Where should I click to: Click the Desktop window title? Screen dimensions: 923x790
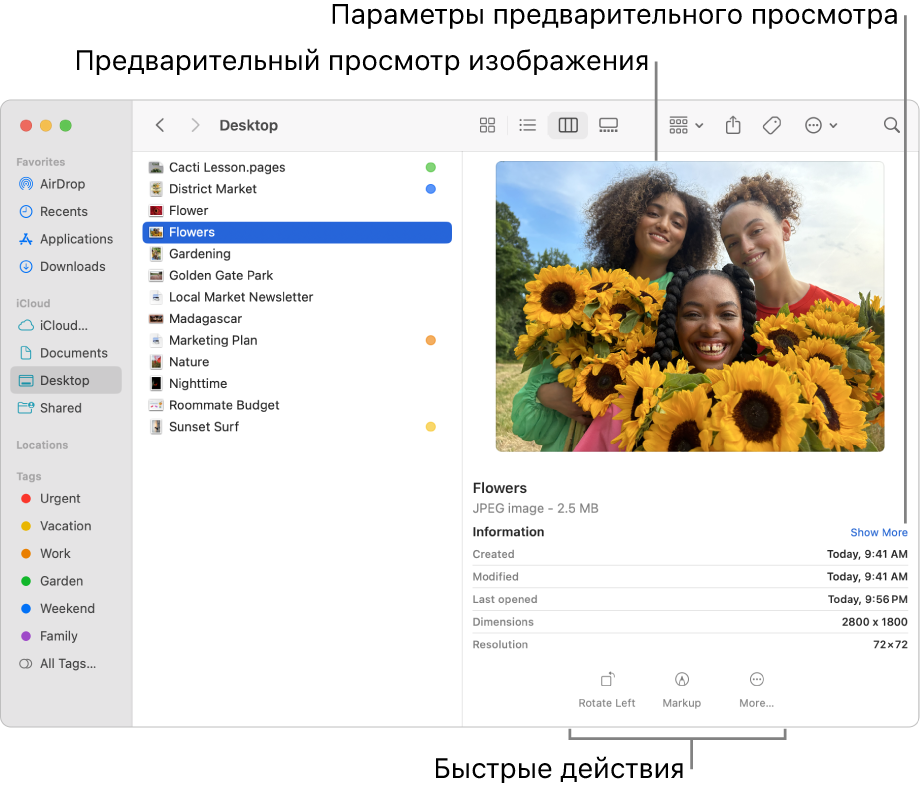pyautogui.click(x=248, y=125)
